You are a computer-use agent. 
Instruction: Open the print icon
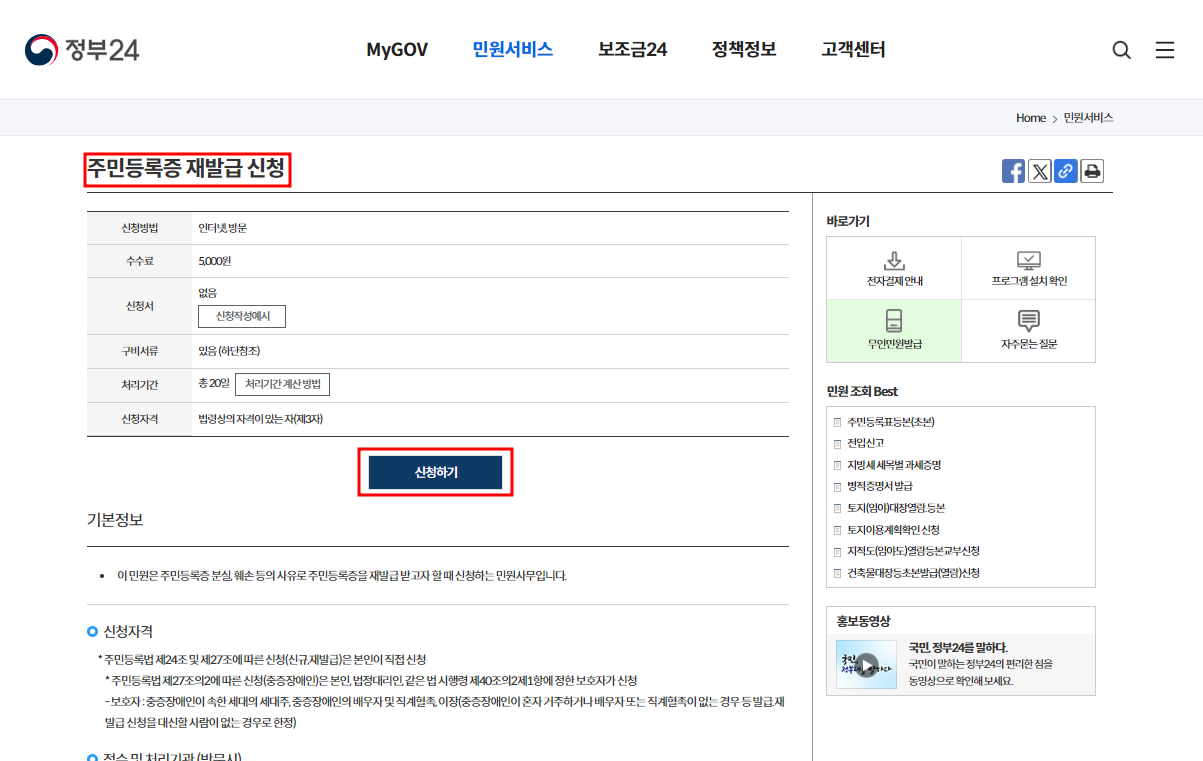(x=1091, y=170)
